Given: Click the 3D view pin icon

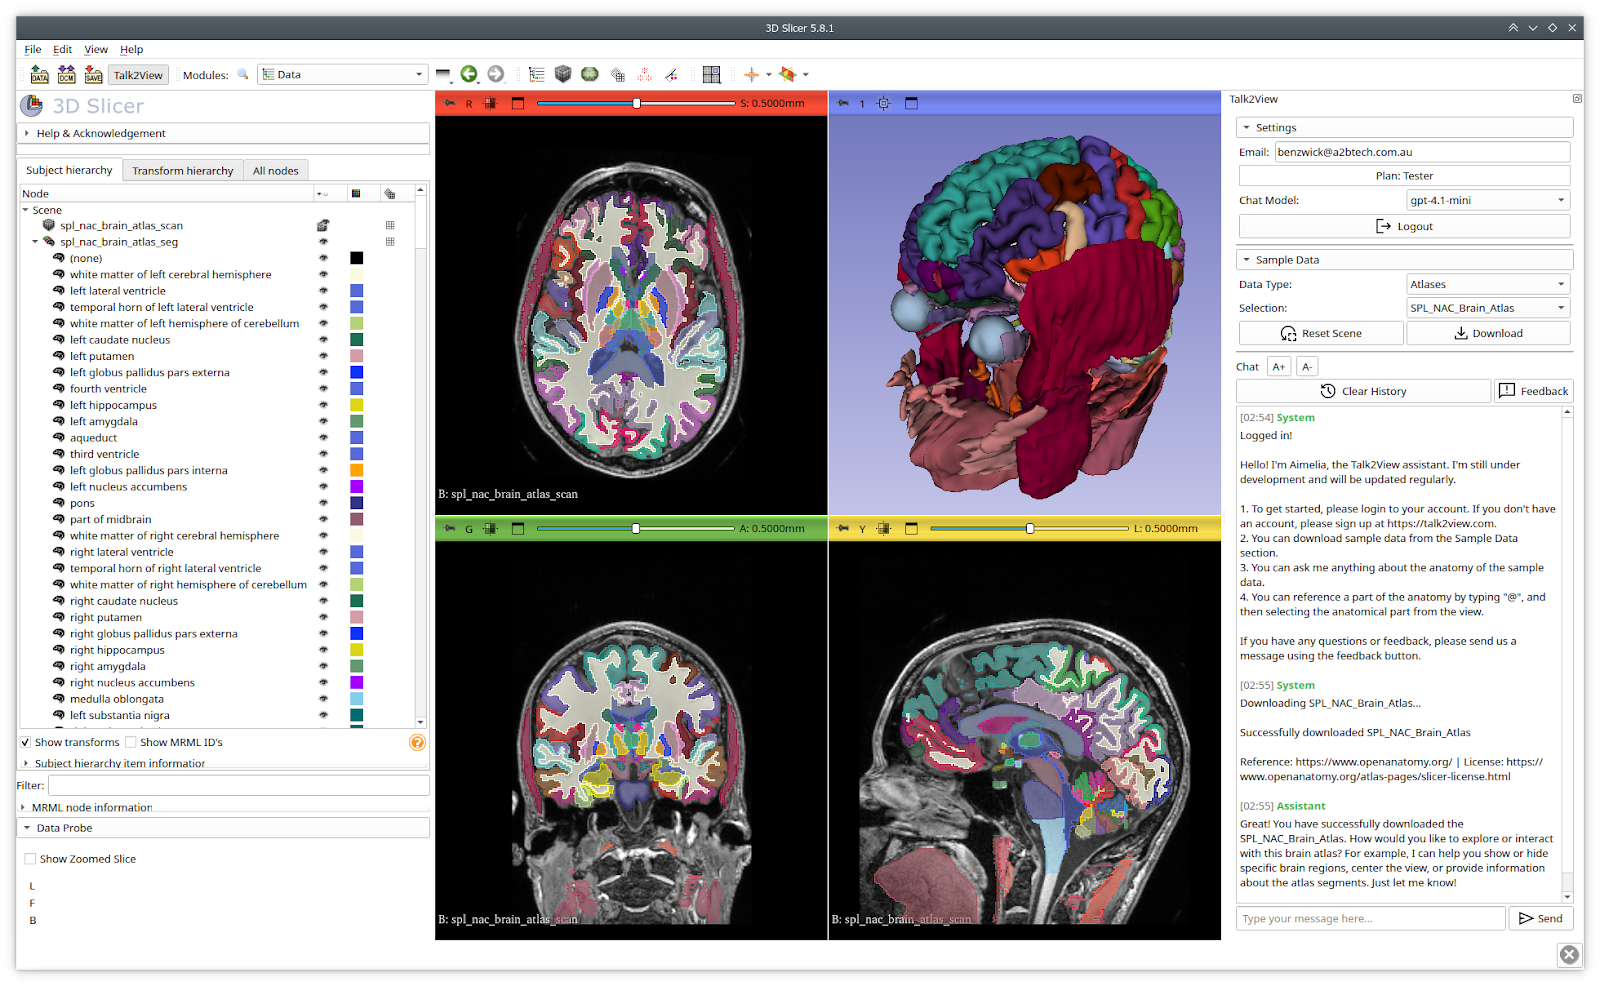Looking at the screenshot, I should [x=843, y=104].
